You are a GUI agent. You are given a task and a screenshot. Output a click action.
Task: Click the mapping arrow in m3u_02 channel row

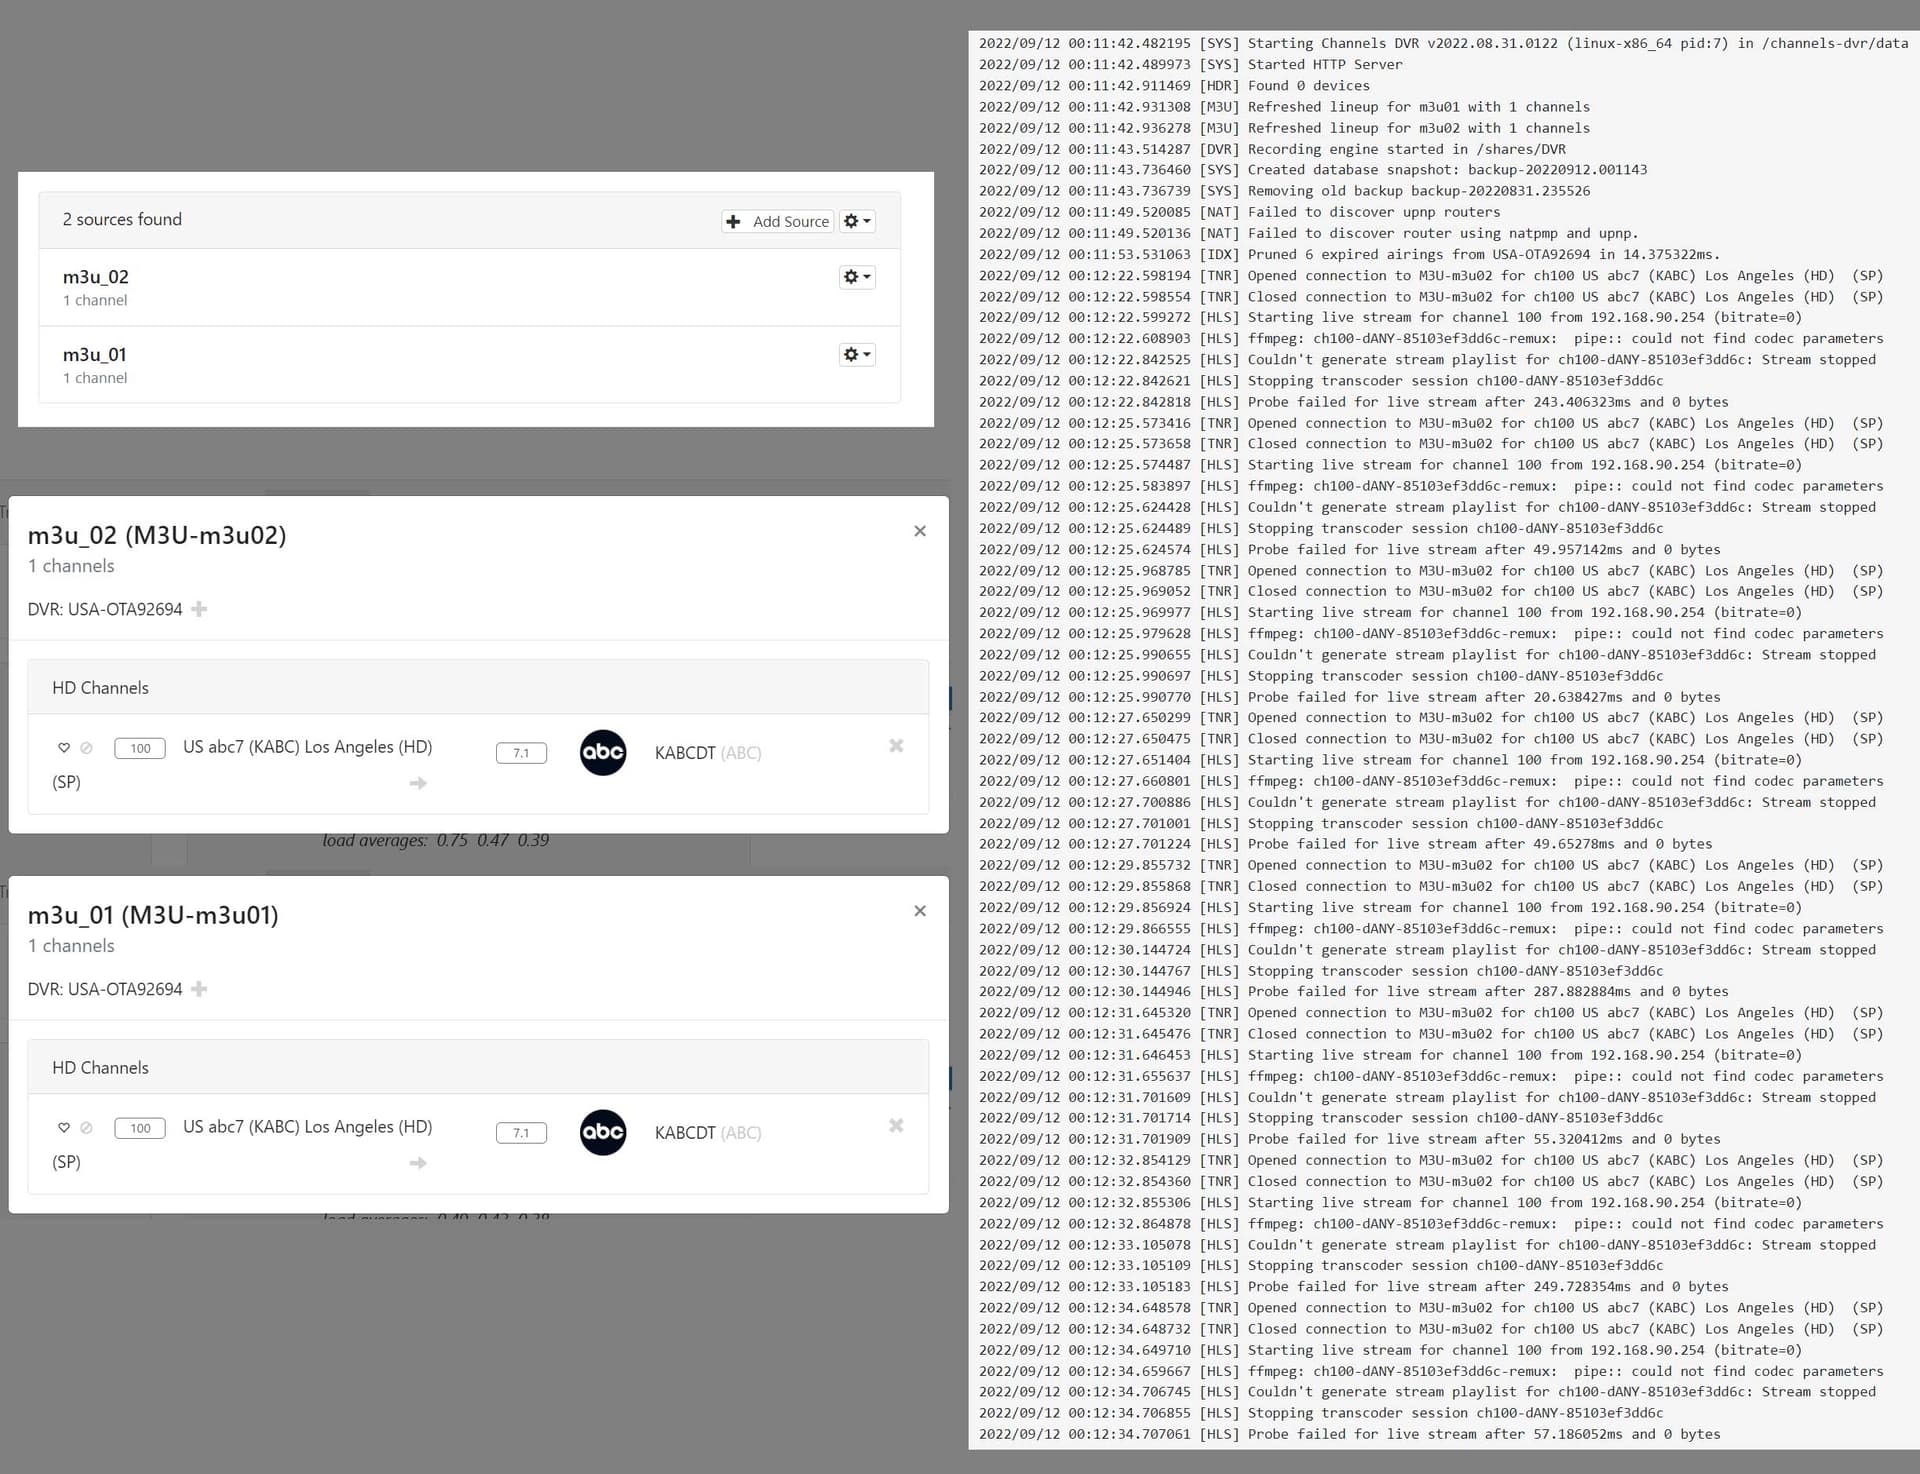click(x=418, y=783)
